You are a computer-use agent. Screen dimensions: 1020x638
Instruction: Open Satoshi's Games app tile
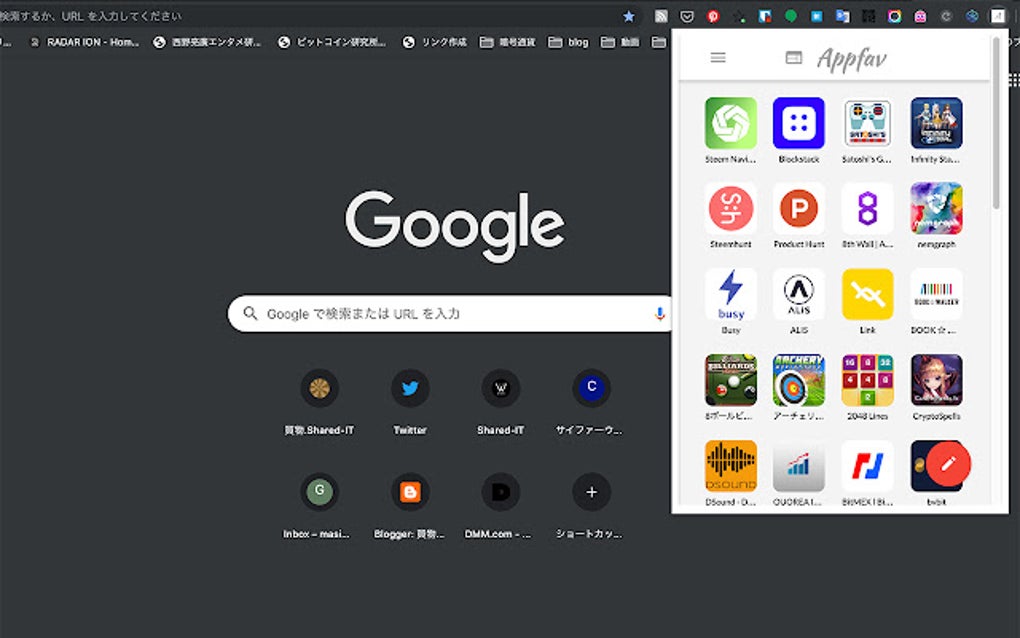point(867,124)
